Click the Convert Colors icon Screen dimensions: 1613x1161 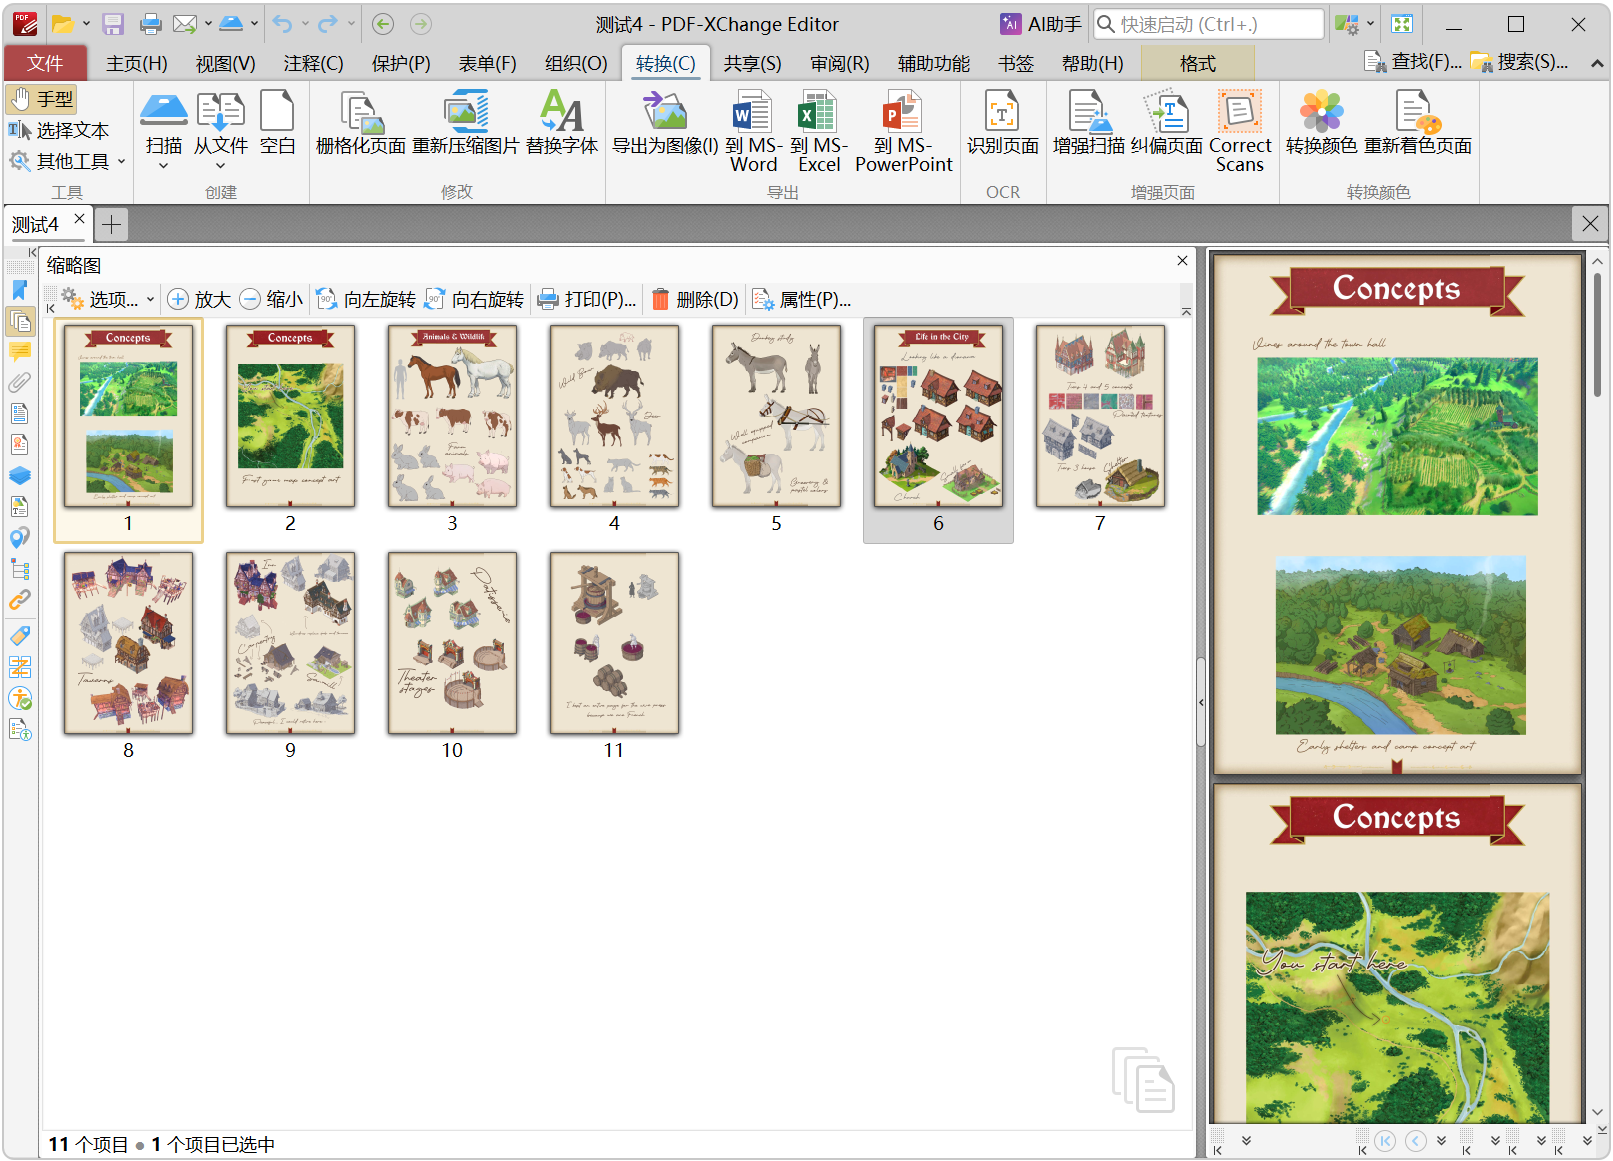point(1321,122)
